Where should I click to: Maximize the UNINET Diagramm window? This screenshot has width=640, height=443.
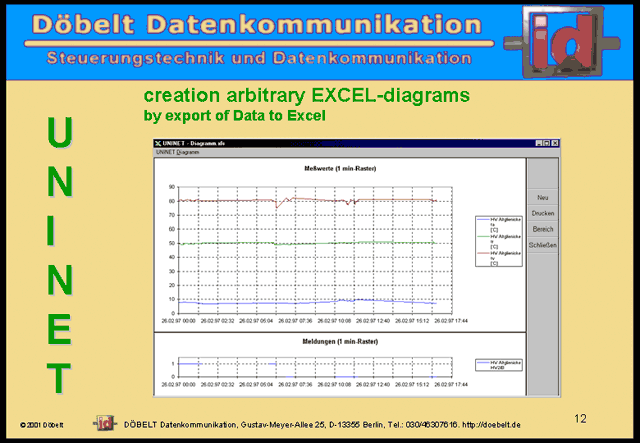(547, 143)
